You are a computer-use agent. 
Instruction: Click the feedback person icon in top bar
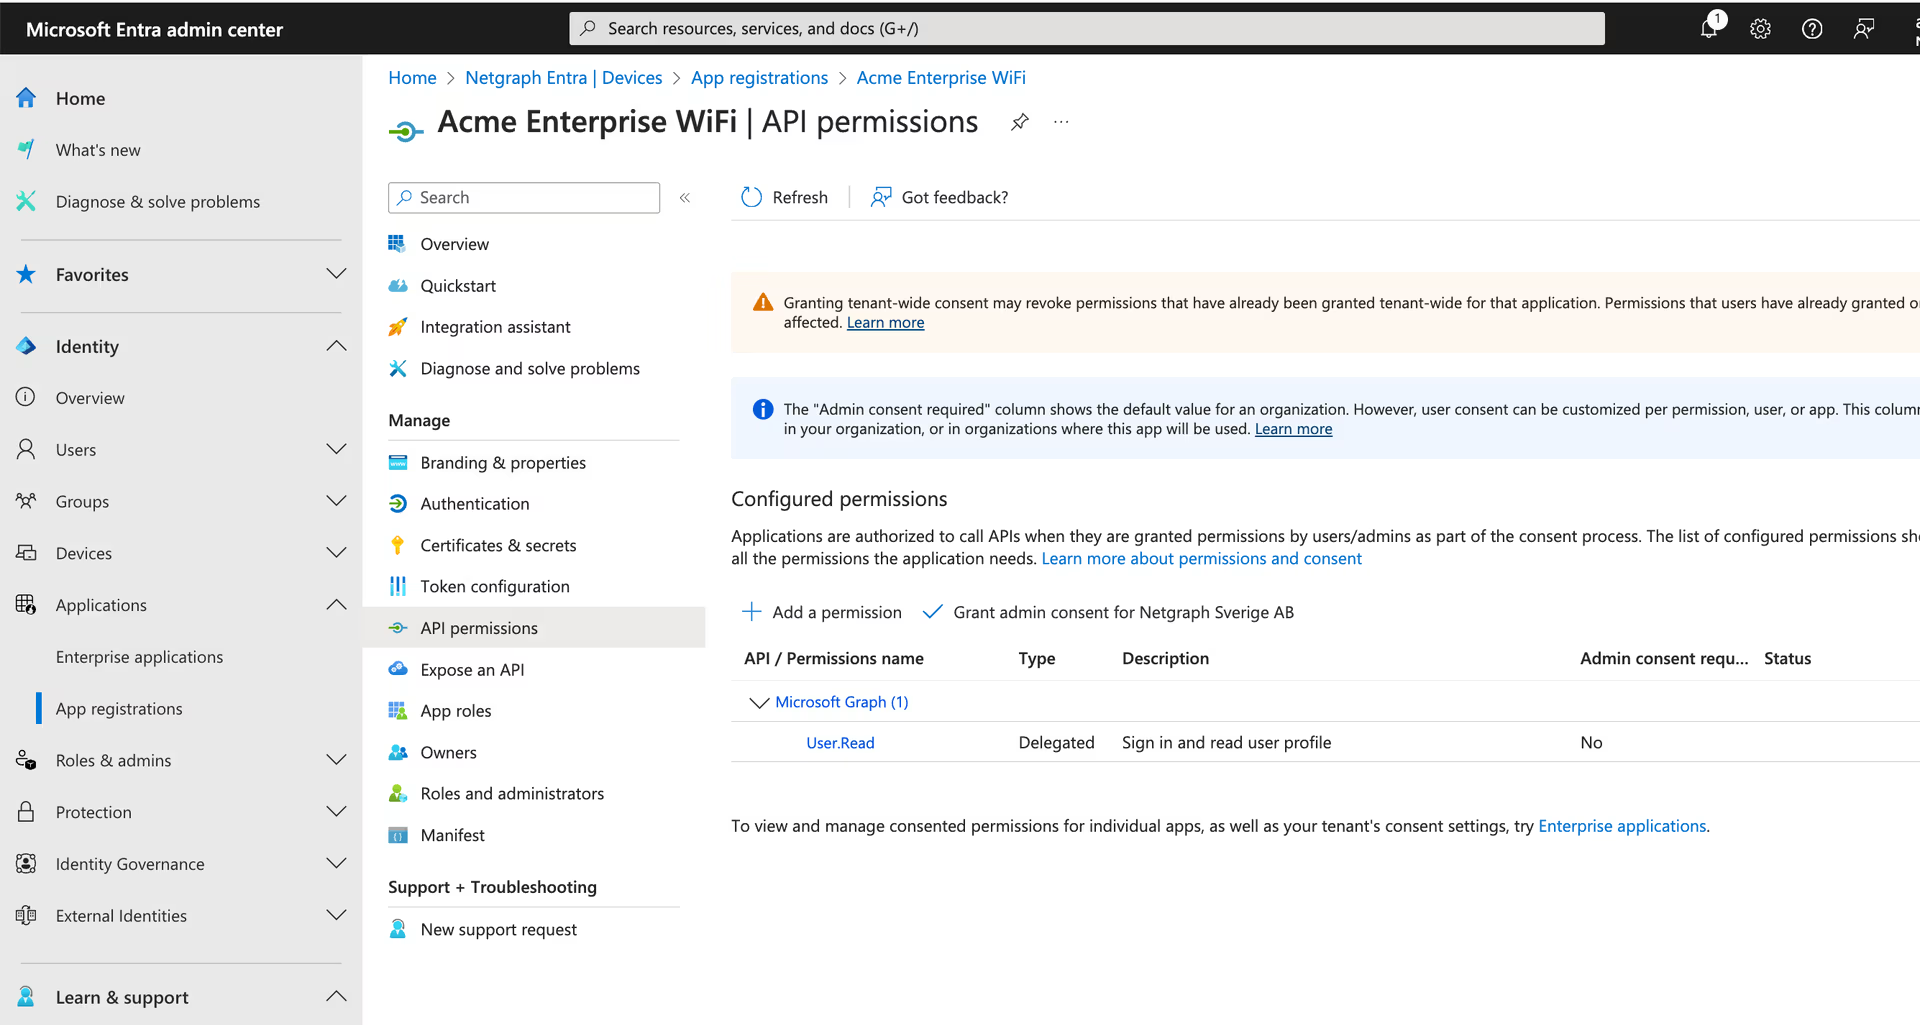point(1863,29)
